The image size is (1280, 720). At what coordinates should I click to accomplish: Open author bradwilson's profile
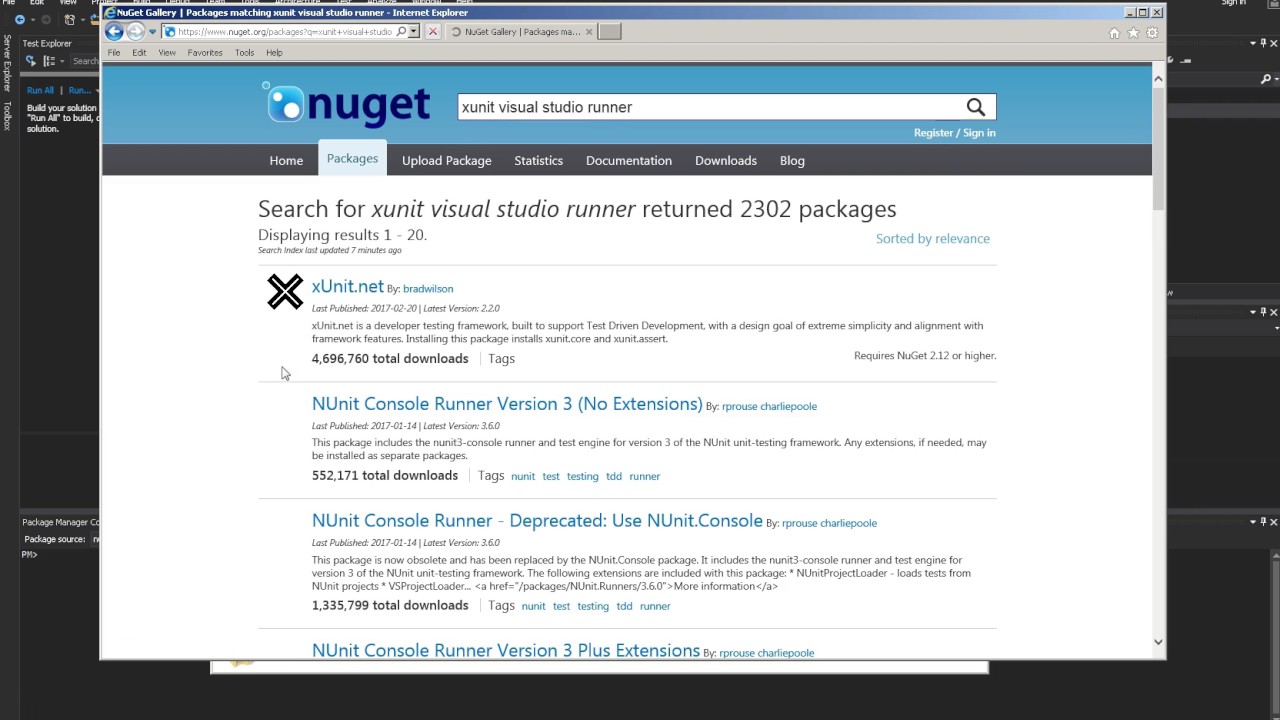(x=428, y=289)
